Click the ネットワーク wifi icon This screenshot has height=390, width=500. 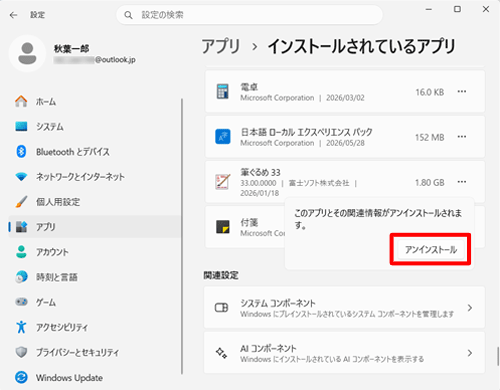(21, 177)
